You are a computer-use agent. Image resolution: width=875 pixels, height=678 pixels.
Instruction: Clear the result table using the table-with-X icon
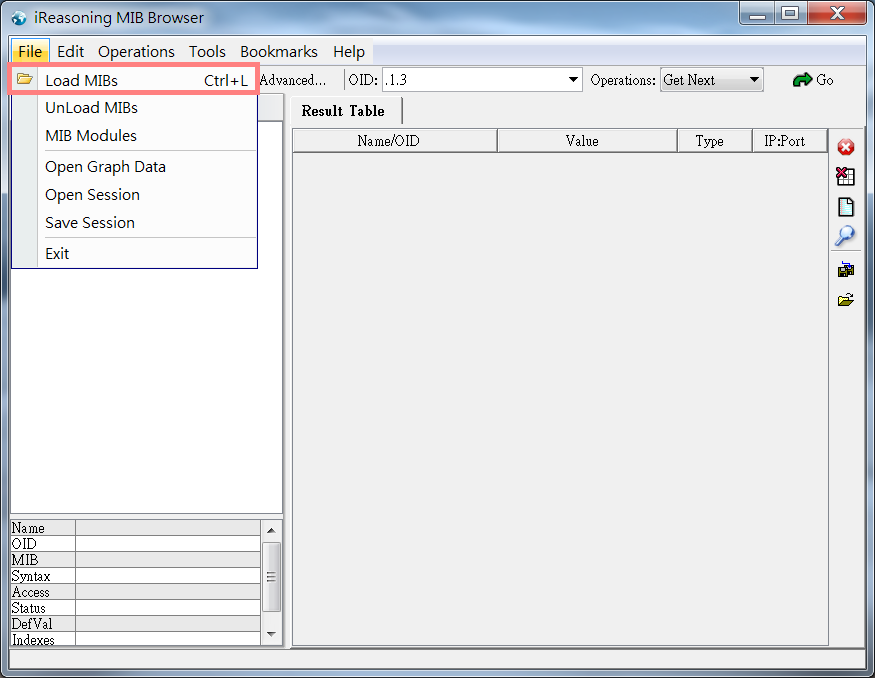point(845,176)
